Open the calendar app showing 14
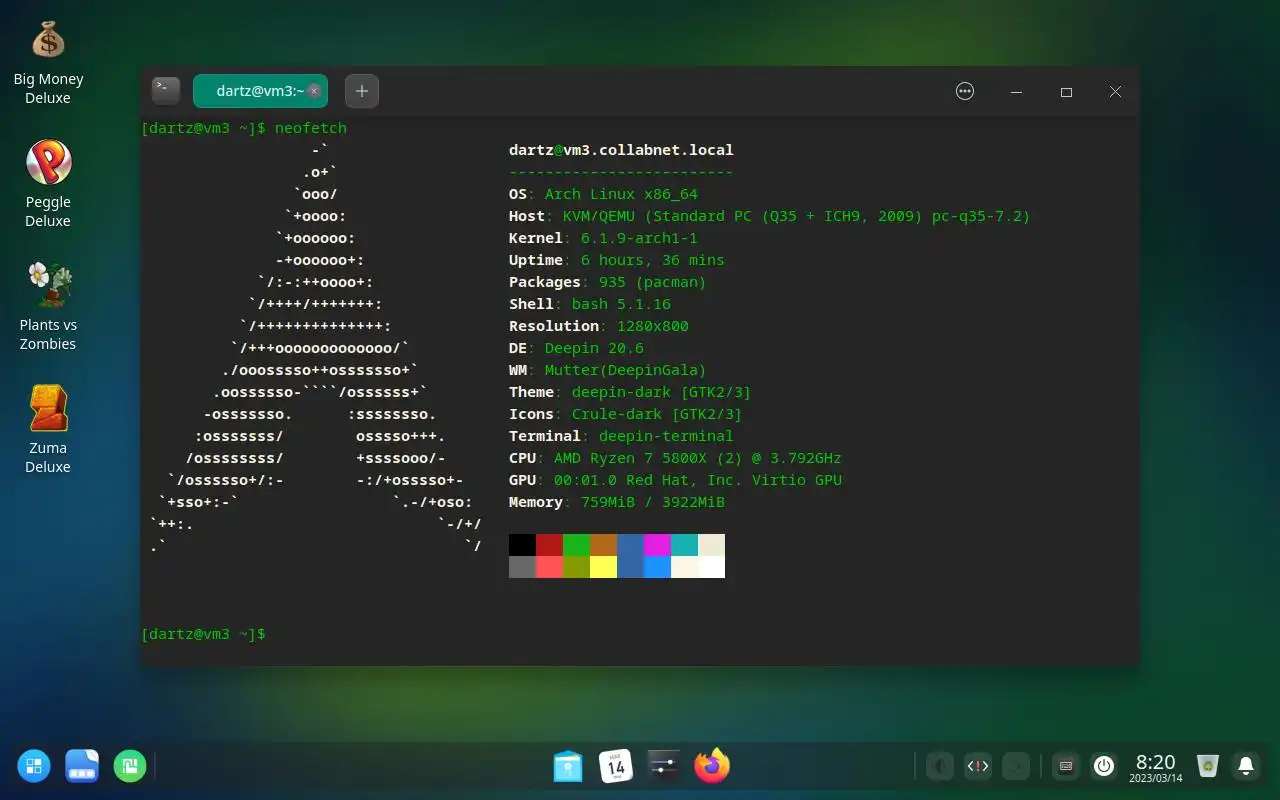 616,767
